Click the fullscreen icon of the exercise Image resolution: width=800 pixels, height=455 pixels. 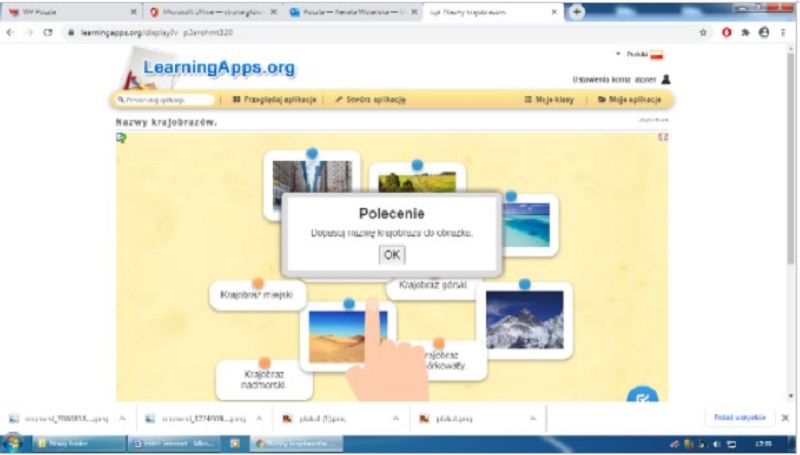[663, 137]
